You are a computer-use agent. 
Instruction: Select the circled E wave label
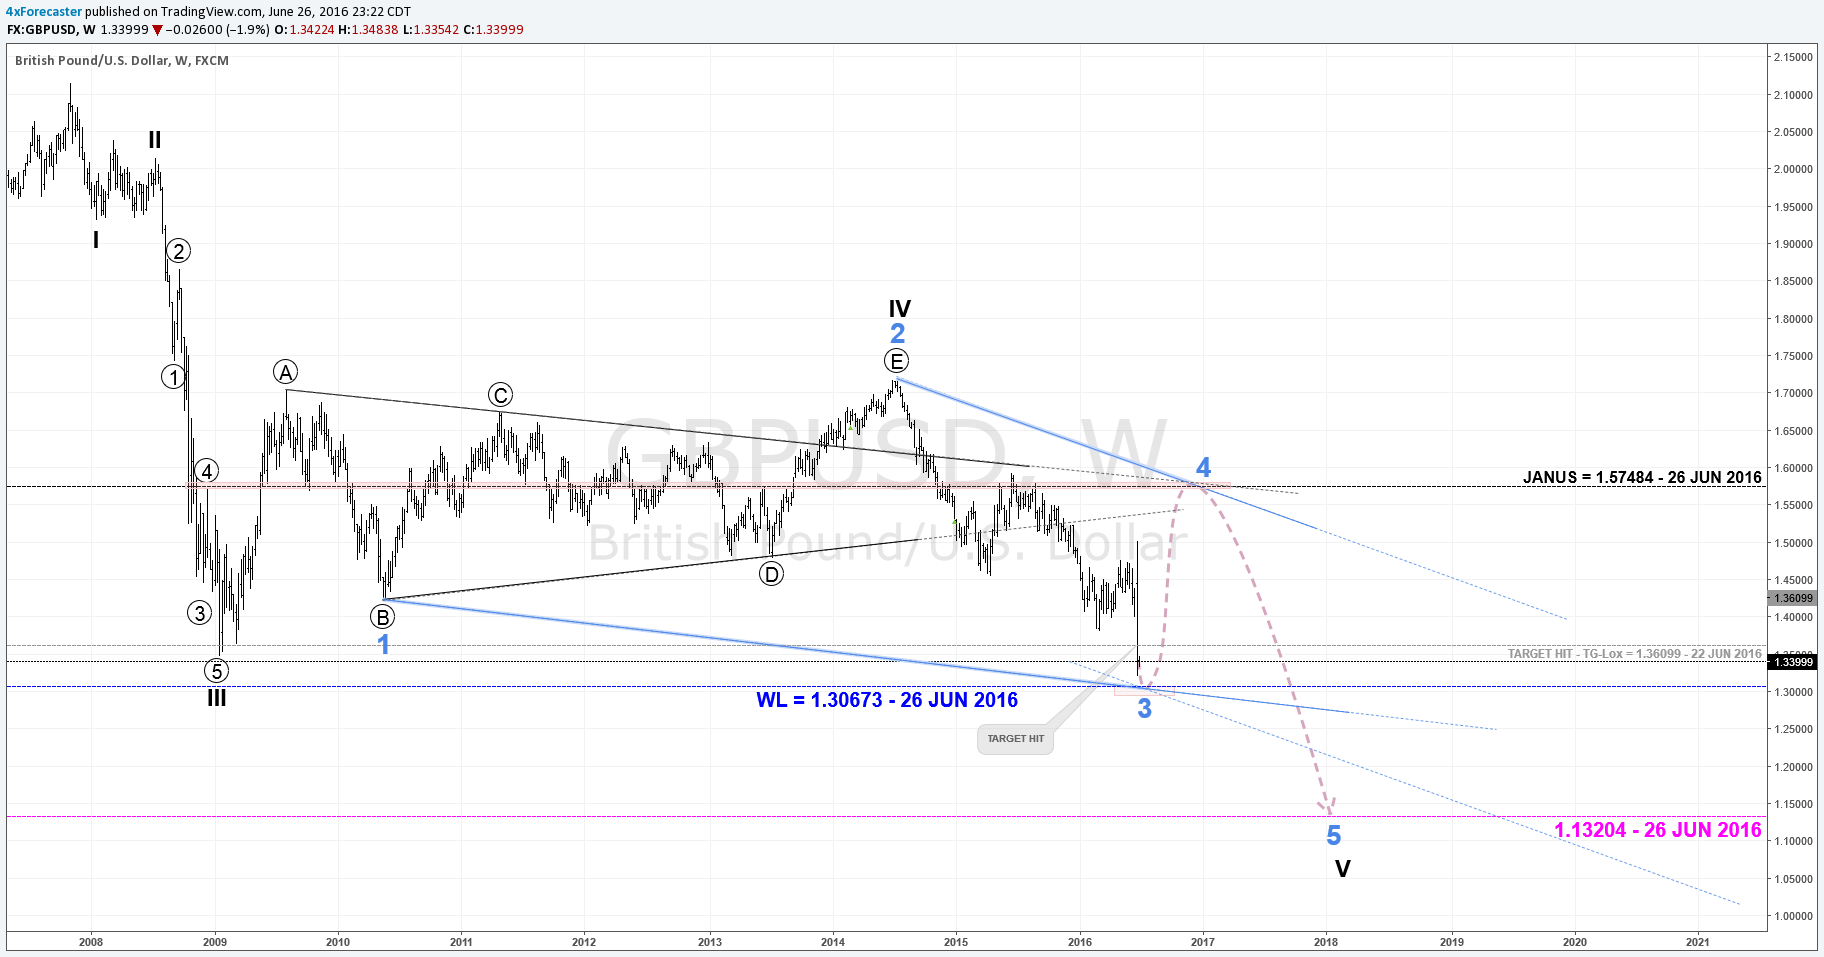coord(897,361)
